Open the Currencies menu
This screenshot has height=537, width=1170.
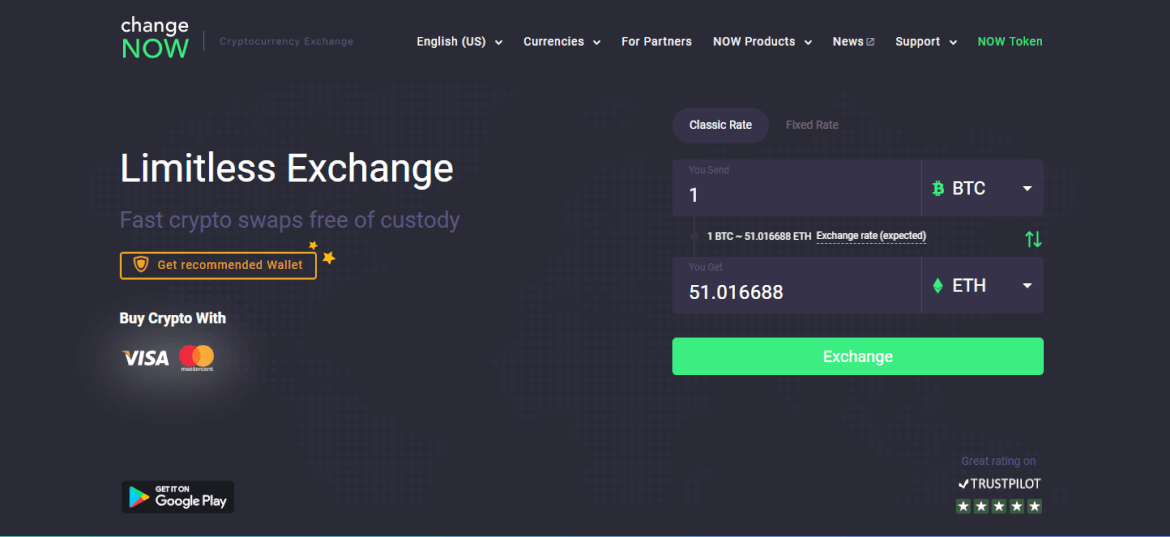(x=561, y=42)
